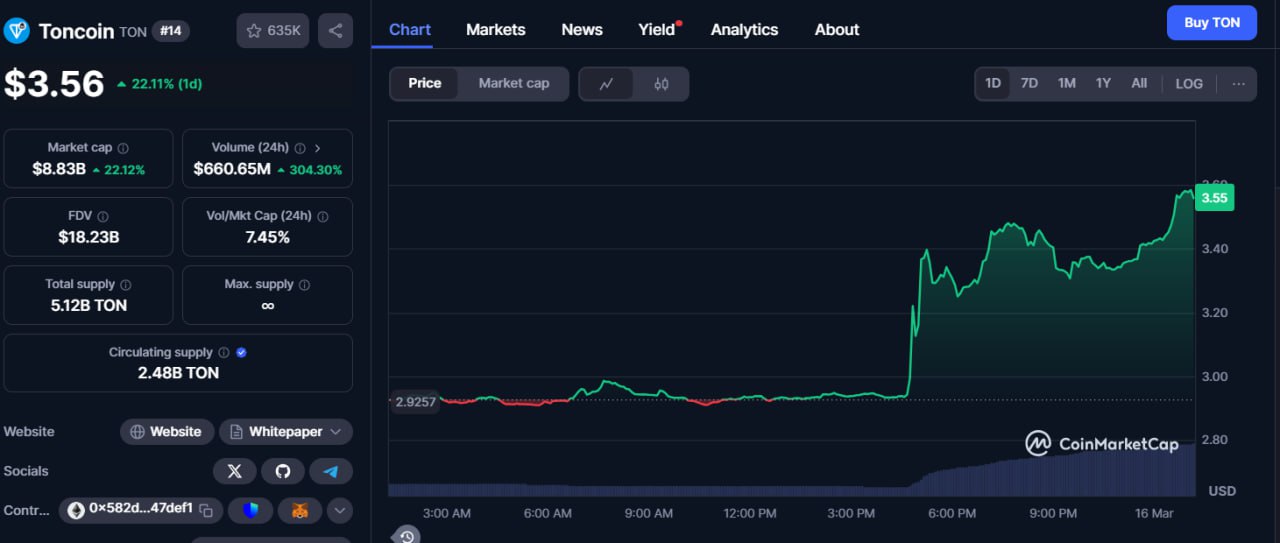Click the 2.9257 opening price label
Screen dimensions: 1280x543
point(415,401)
